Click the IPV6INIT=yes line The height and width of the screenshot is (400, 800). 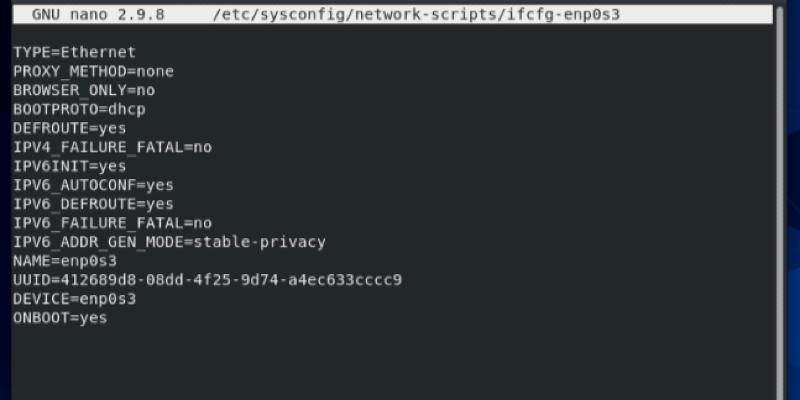(70, 166)
